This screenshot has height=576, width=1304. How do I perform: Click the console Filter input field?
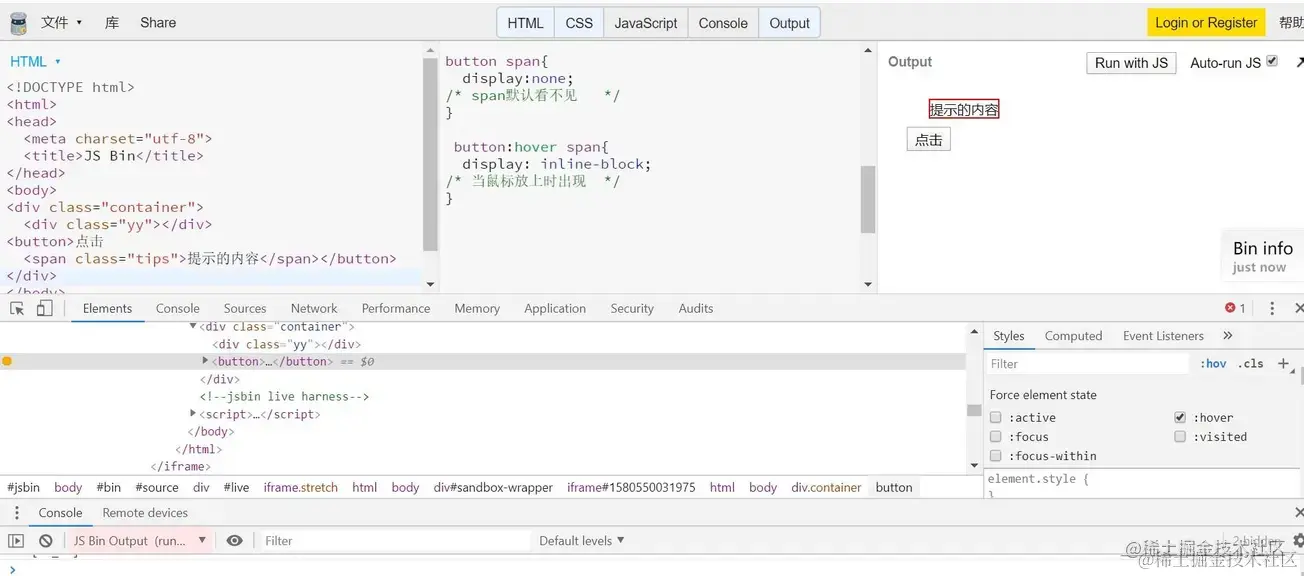pyautogui.click(x=395, y=541)
